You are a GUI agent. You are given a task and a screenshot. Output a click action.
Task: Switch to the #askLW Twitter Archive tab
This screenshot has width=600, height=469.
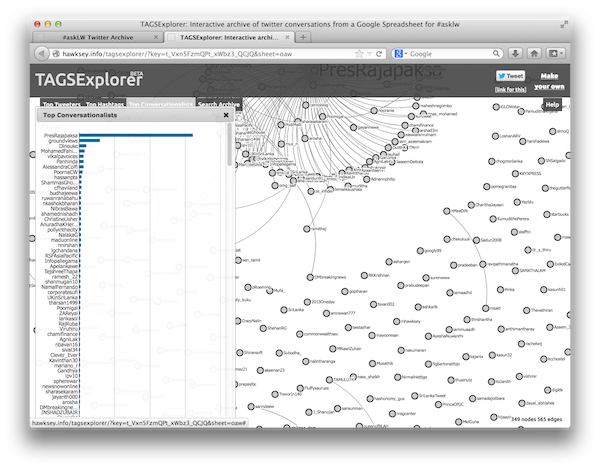tap(98, 37)
